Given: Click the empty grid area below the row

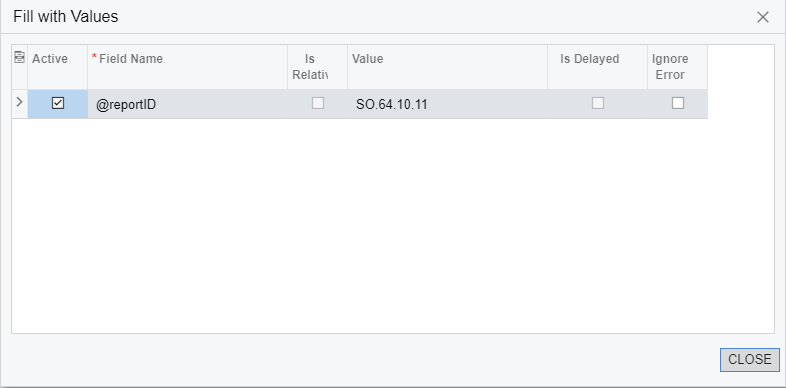Looking at the screenshot, I should (392, 226).
